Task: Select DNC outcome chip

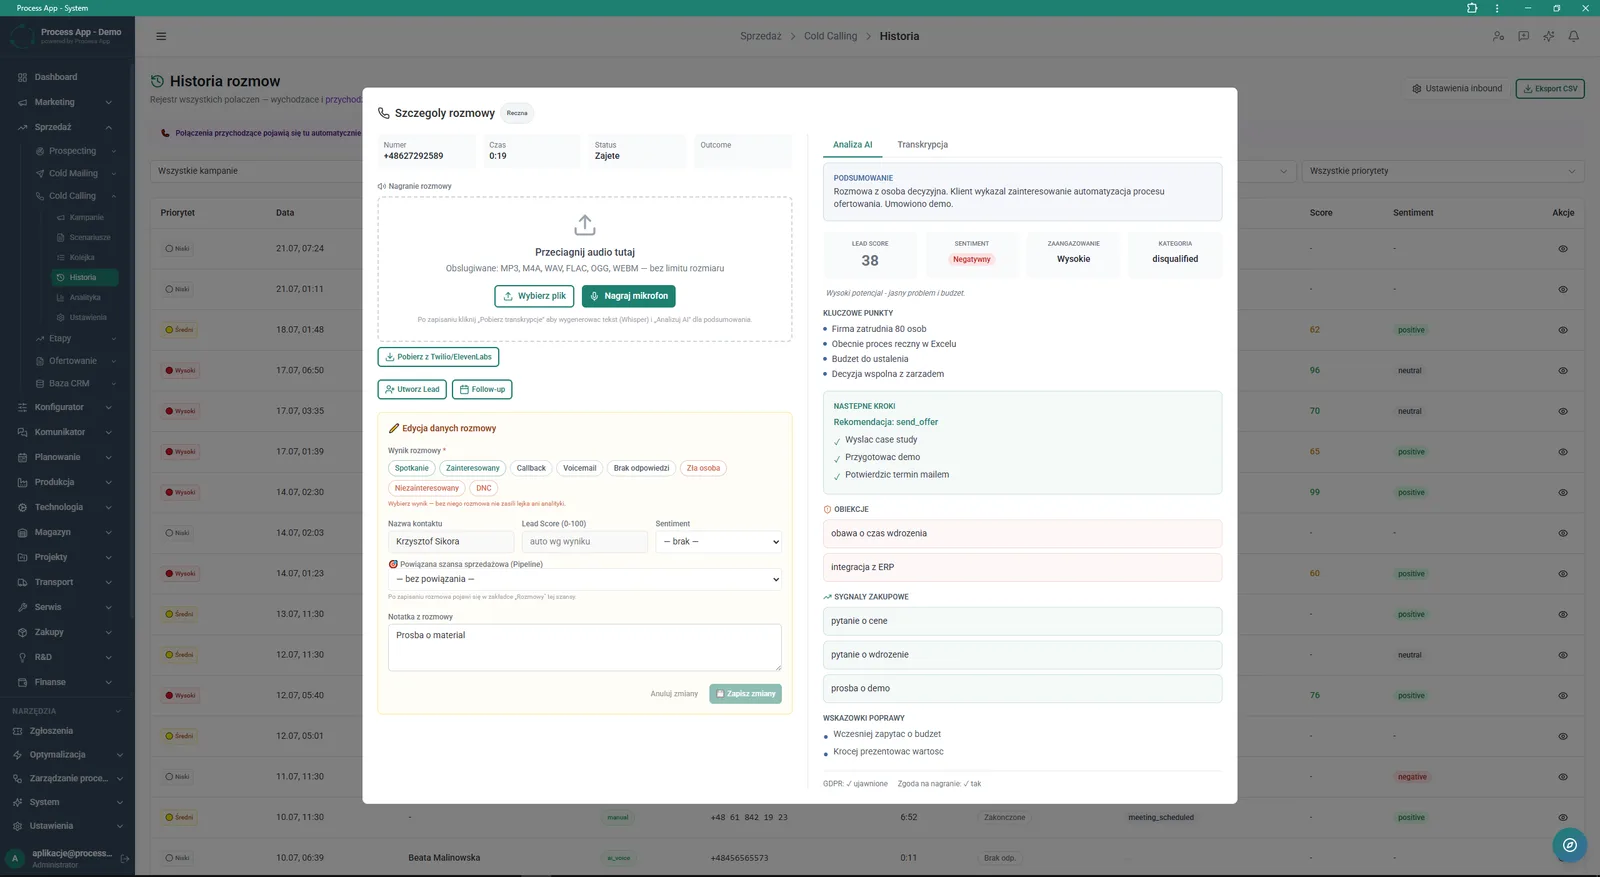Action: [x=484, y=488]
